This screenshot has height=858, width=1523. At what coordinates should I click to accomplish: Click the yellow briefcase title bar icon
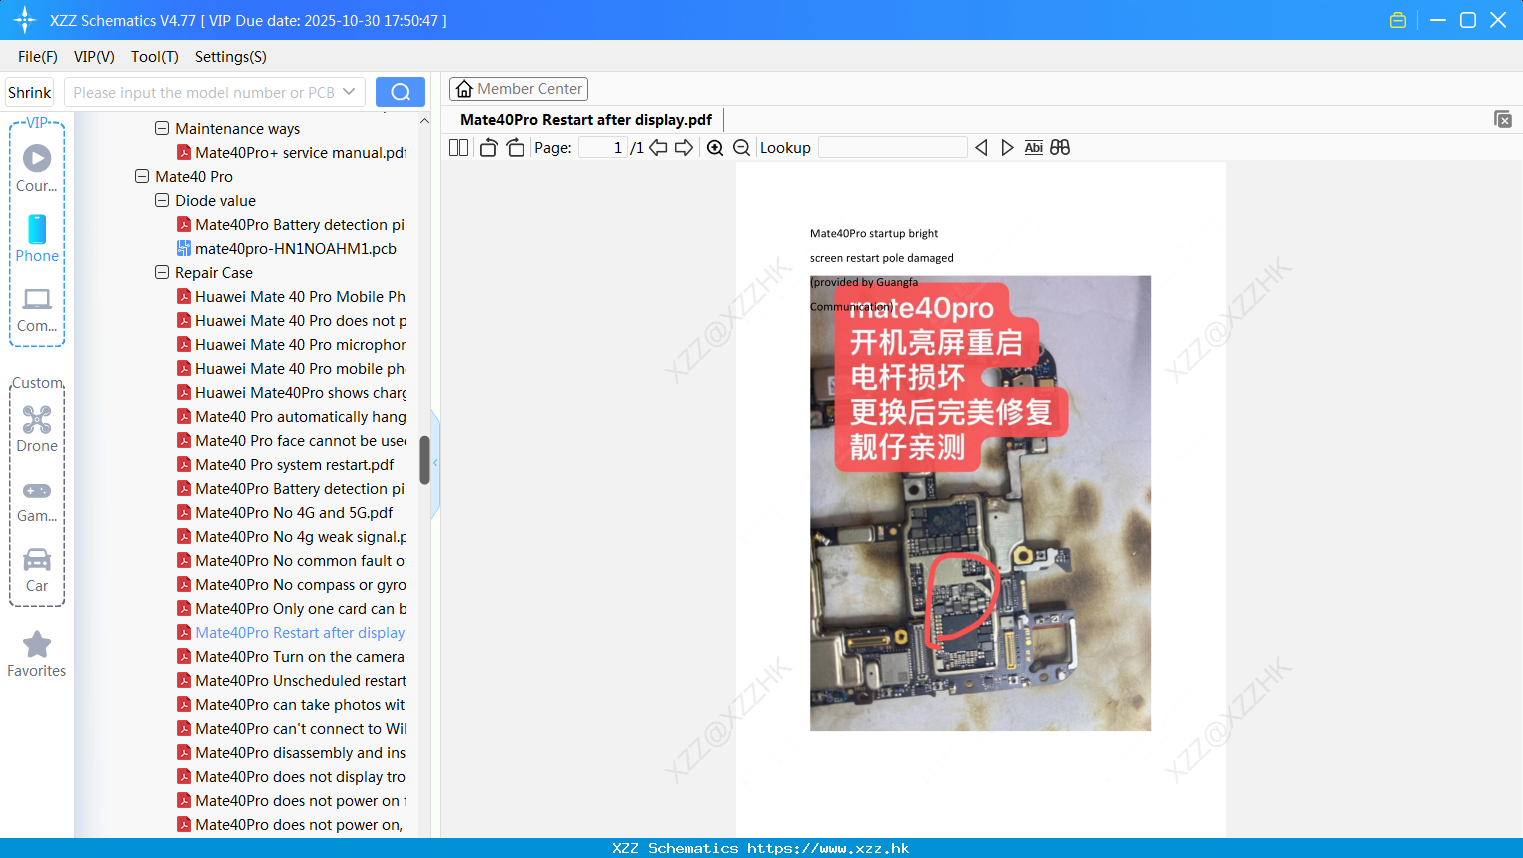(x=1398, y=20)
